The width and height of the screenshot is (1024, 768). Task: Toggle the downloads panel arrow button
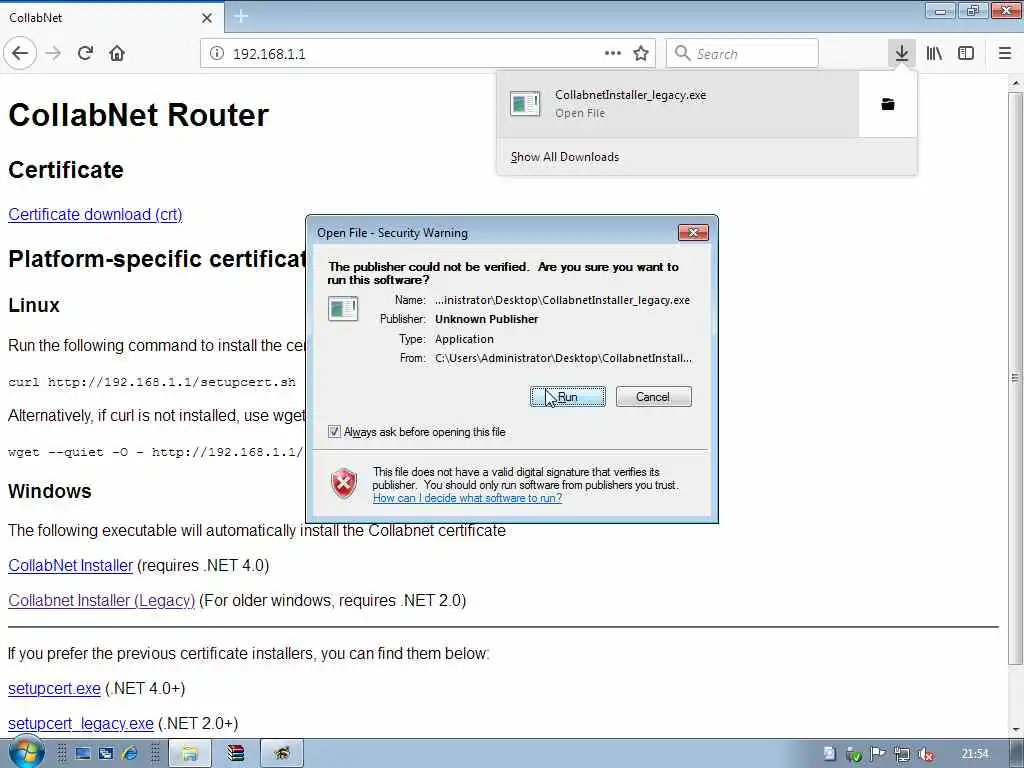tap(902, 54)
